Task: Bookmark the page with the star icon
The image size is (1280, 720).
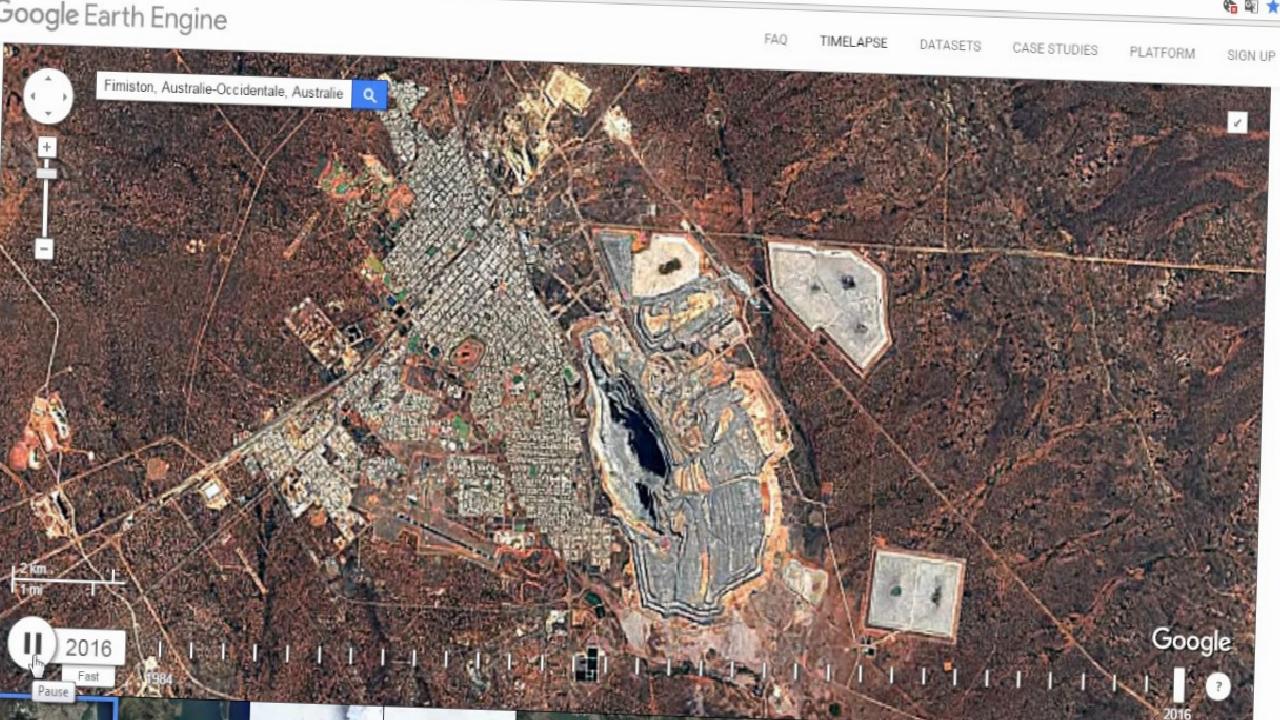Action: pyautogui.click(x=1273, y=6)
